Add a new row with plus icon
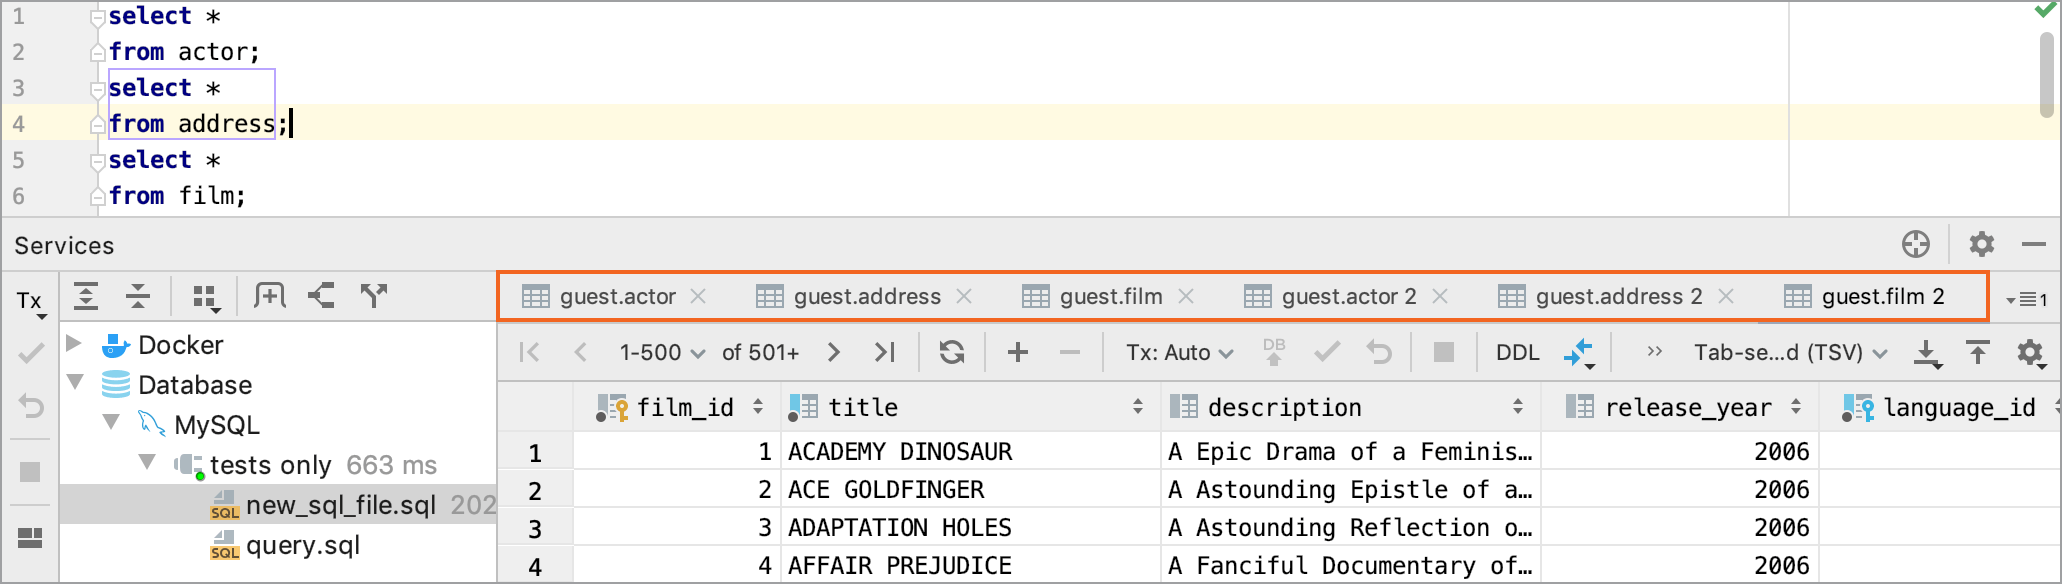The image size is (2062, 584). pyautogui.click(x=1018, y=352)
